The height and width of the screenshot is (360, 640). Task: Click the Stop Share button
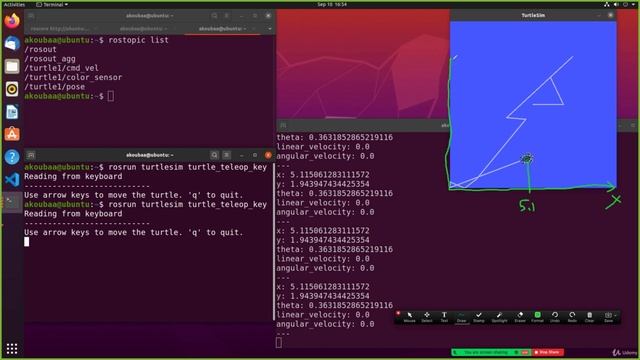(x=547, y=352)
